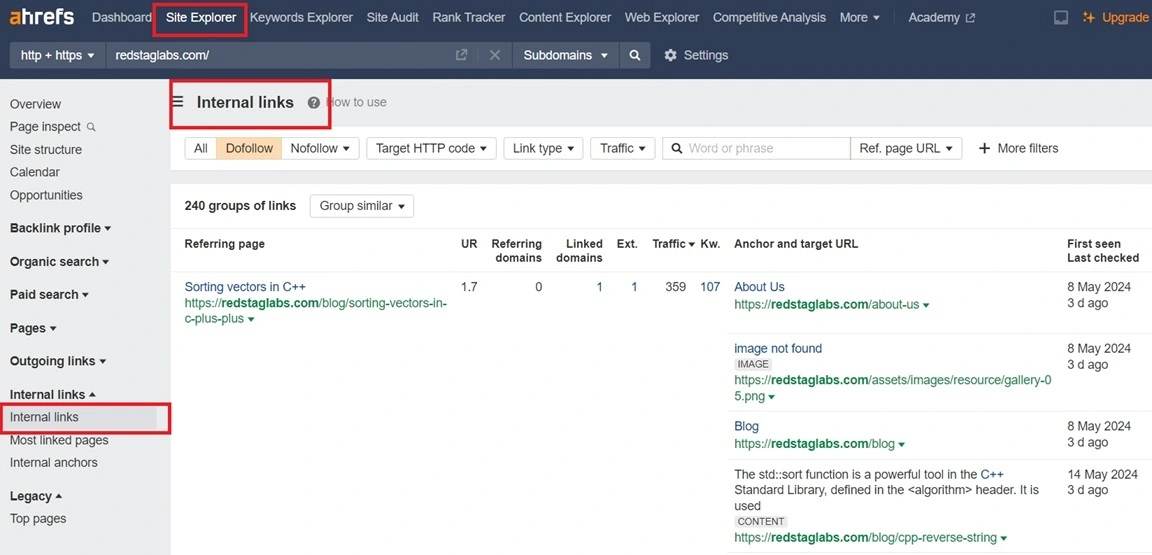The image size is (1152, 555).
Task: Switch to Keywords Explorer tab
Action: (301, 18)
